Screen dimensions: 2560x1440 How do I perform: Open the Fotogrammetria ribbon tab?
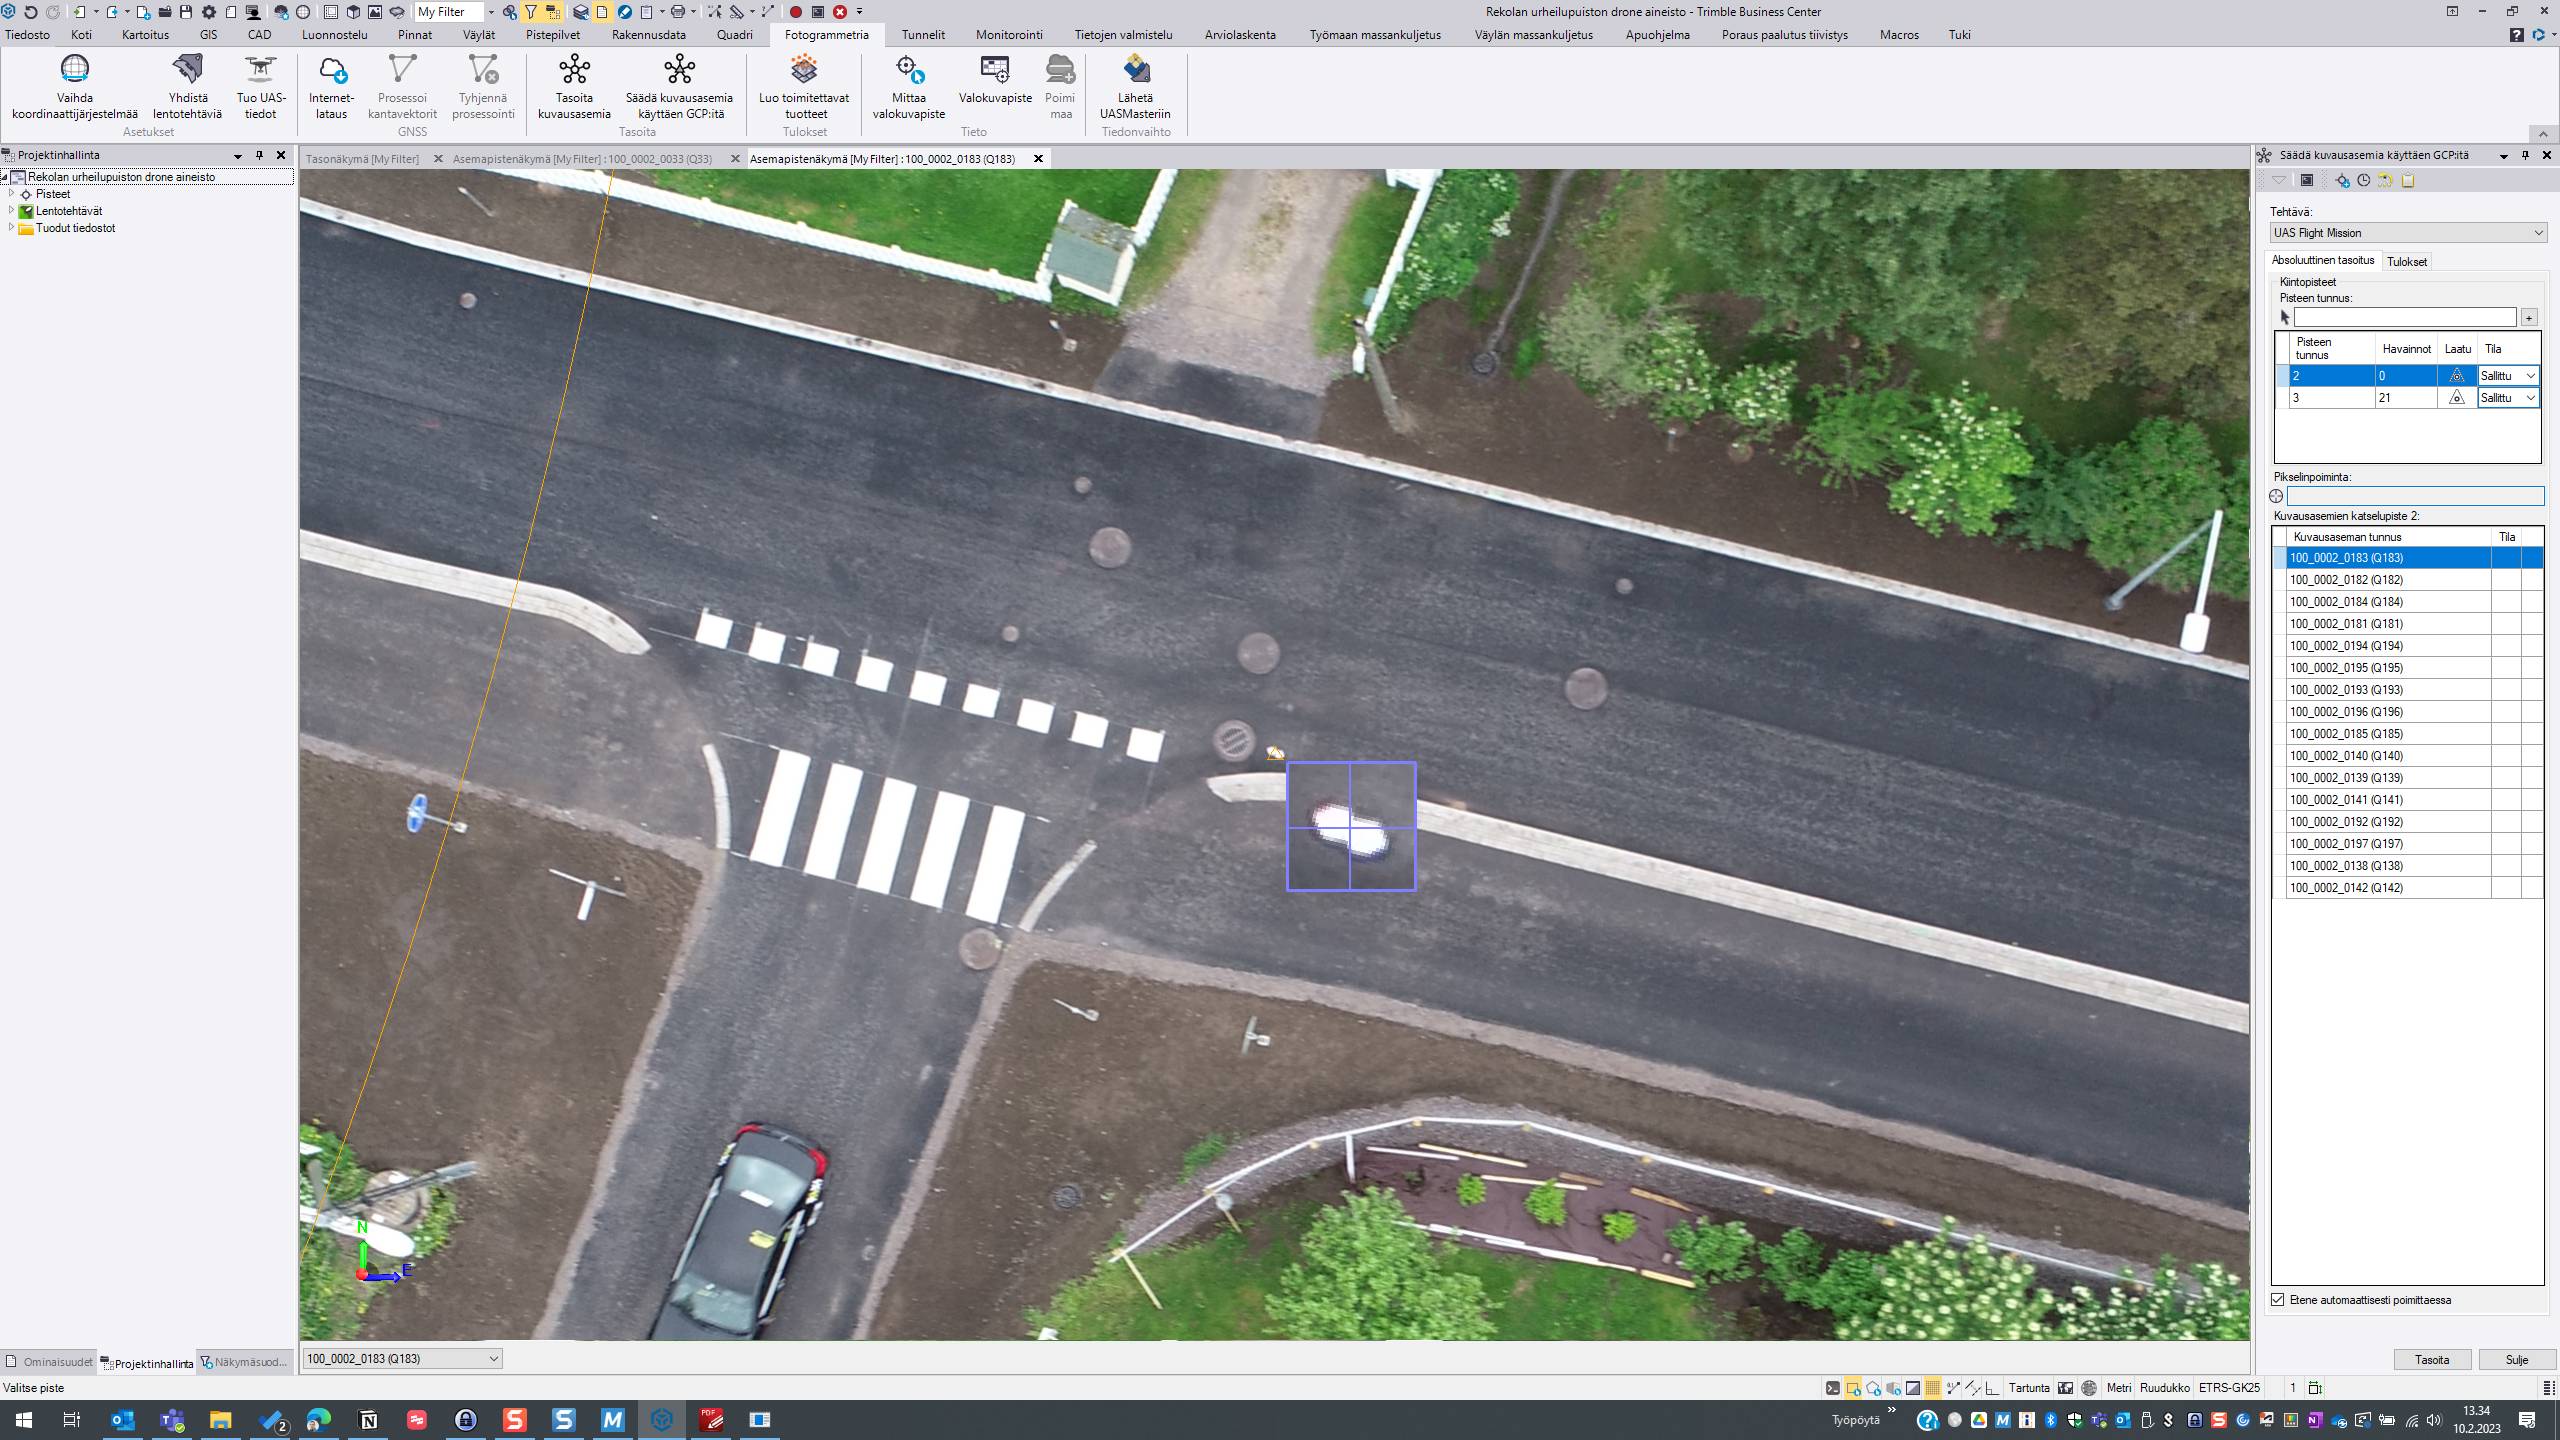(x=827, y=35)
